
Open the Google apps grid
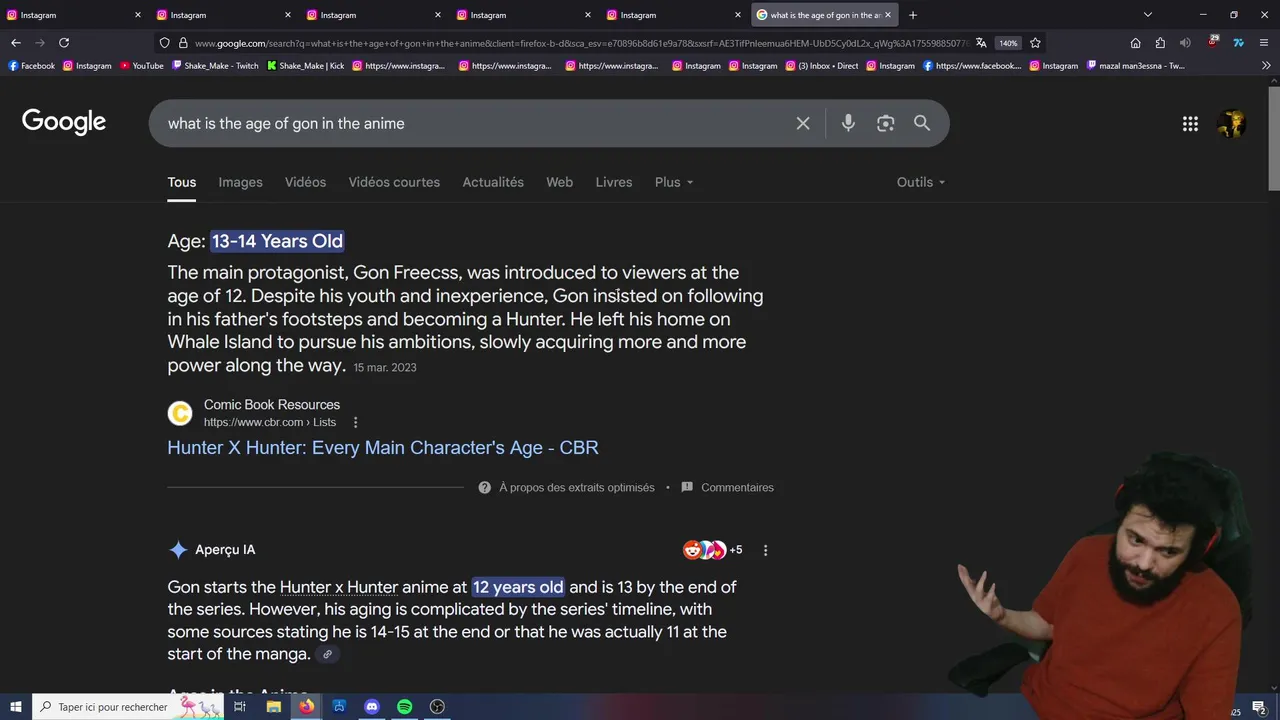[1190, 124]
